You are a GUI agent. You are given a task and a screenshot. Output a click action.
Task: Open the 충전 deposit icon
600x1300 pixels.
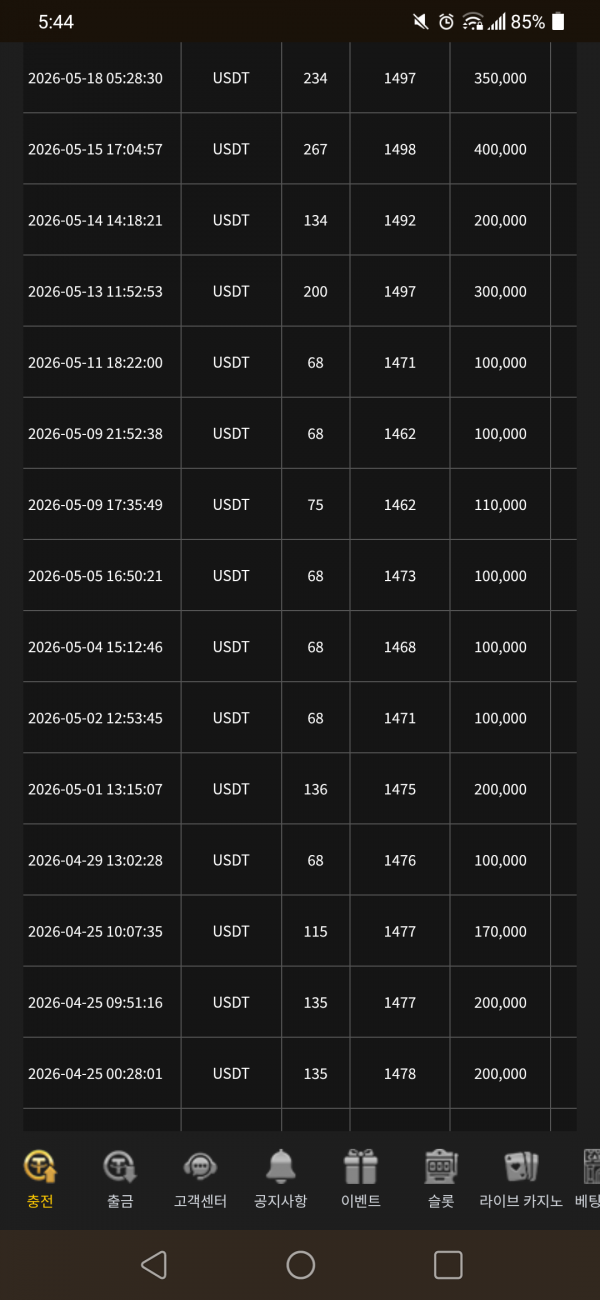tap(40, 1166)
